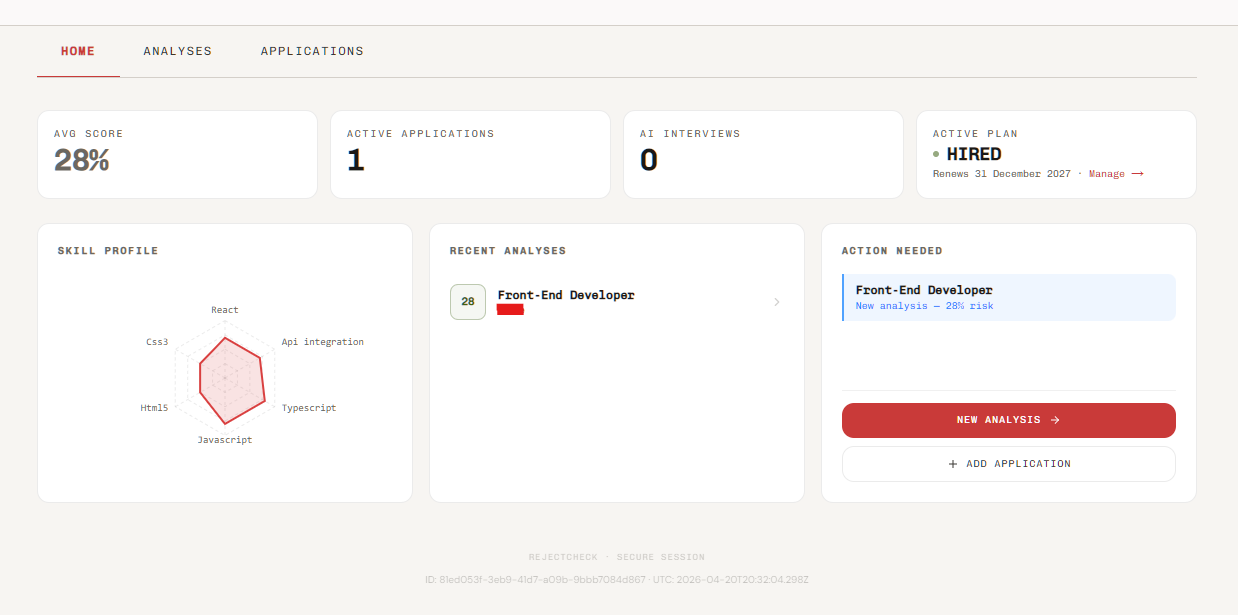Click the React label on the skill chart
The height and width of the screenshot is (615, 1238).
click(224, 310)
